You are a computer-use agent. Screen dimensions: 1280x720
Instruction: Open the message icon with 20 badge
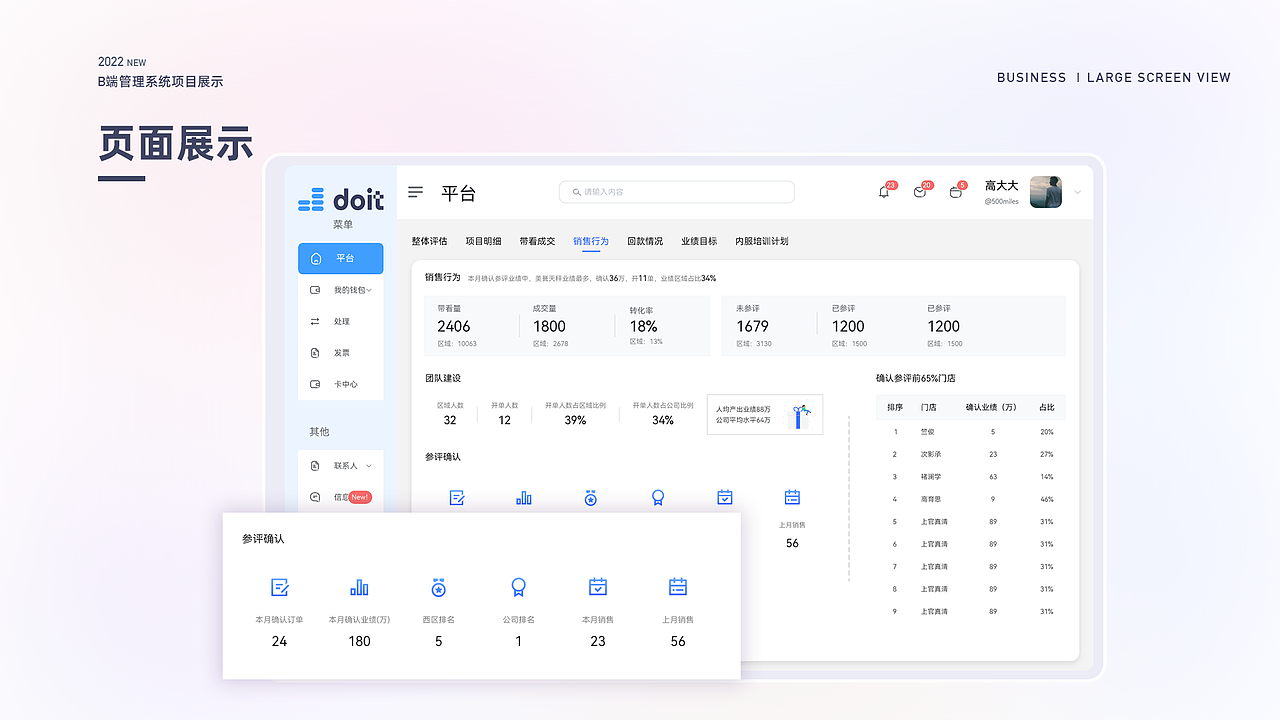[920, 192]
